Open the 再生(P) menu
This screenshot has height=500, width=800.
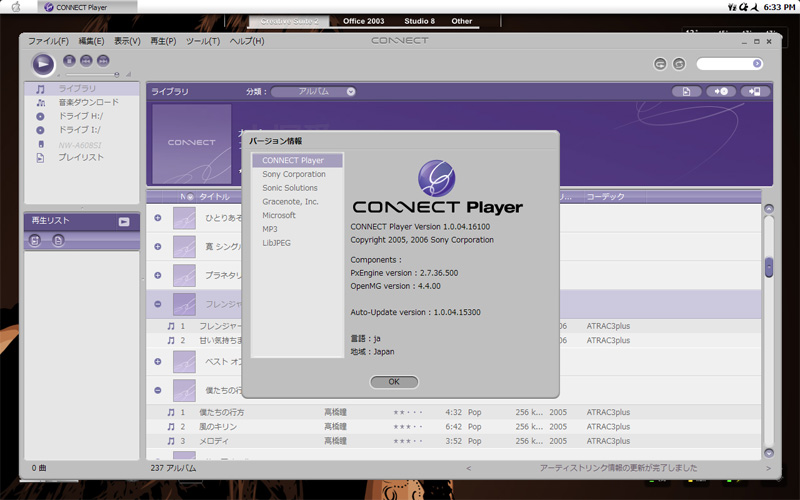(x=163, y=41)
